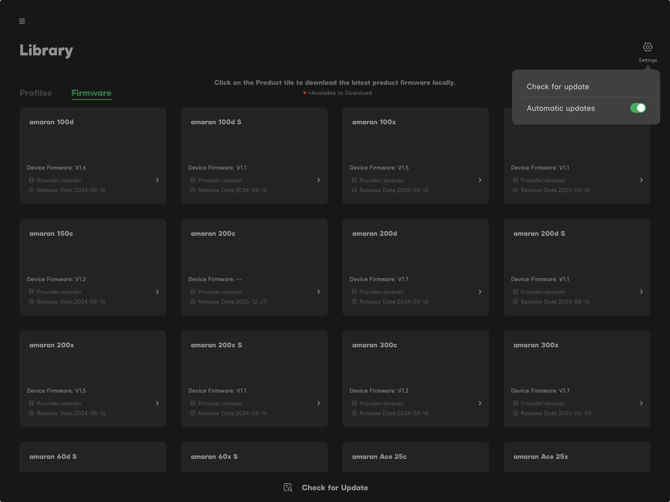Switch to the Profiles tab
670x502 pixels.
pos(35,93)
